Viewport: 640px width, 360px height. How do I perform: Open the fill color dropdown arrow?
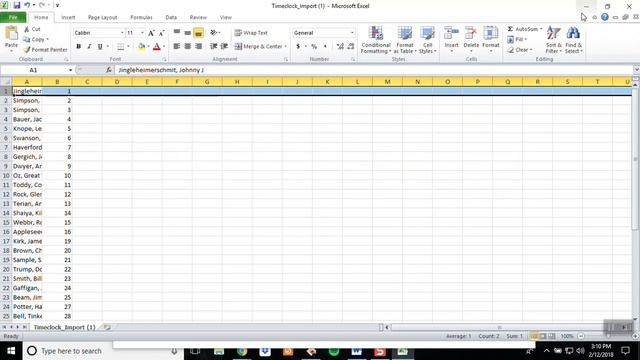point(148,47)
